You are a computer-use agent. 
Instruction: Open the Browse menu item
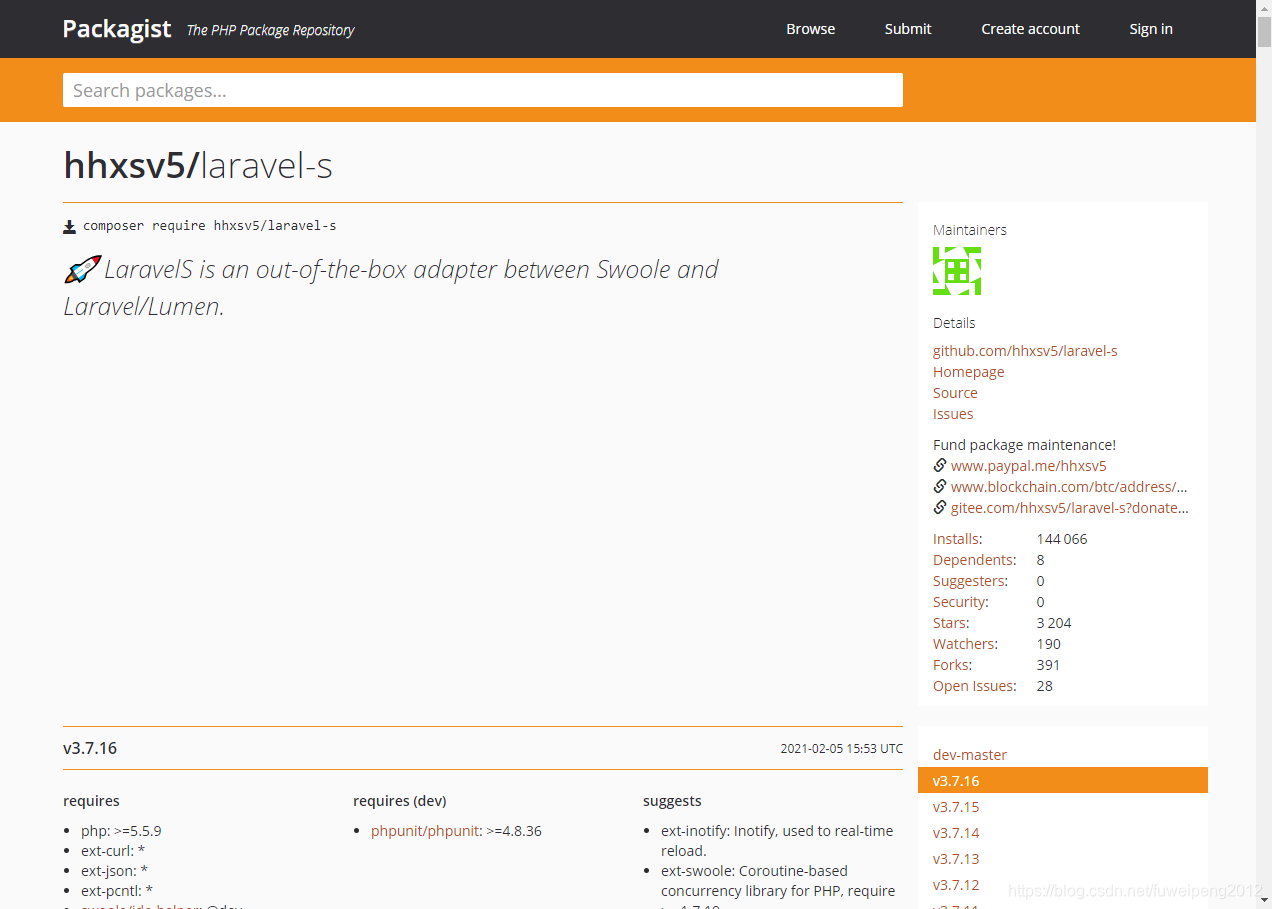[x=810, y=29]
